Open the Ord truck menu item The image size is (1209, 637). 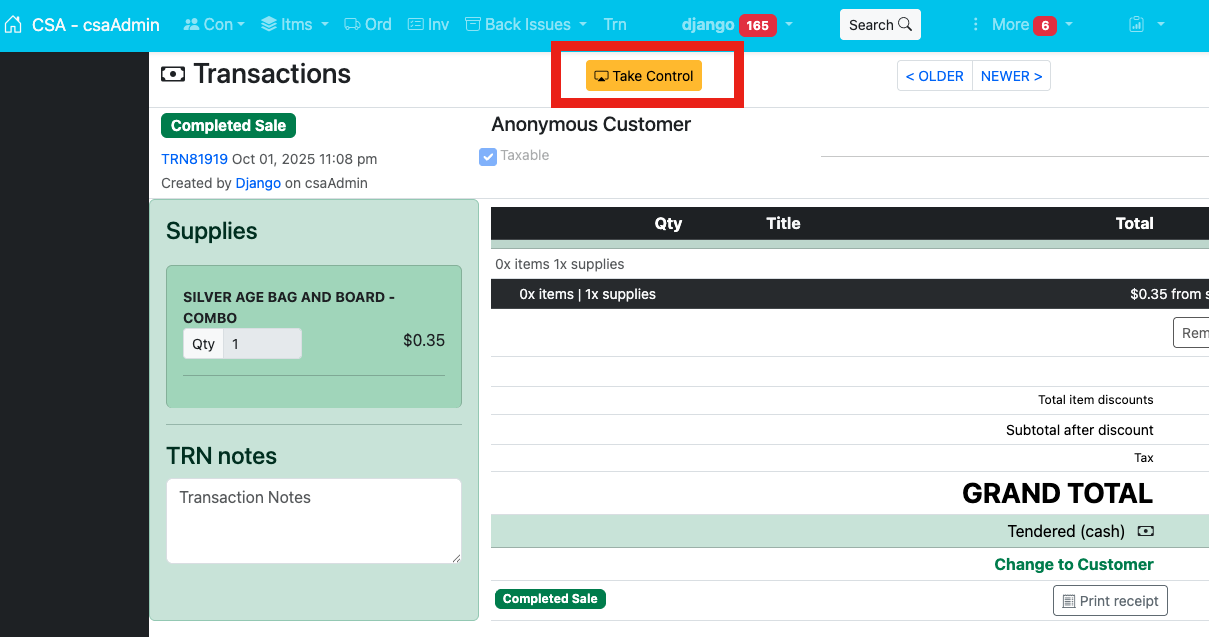pos(367,25)
